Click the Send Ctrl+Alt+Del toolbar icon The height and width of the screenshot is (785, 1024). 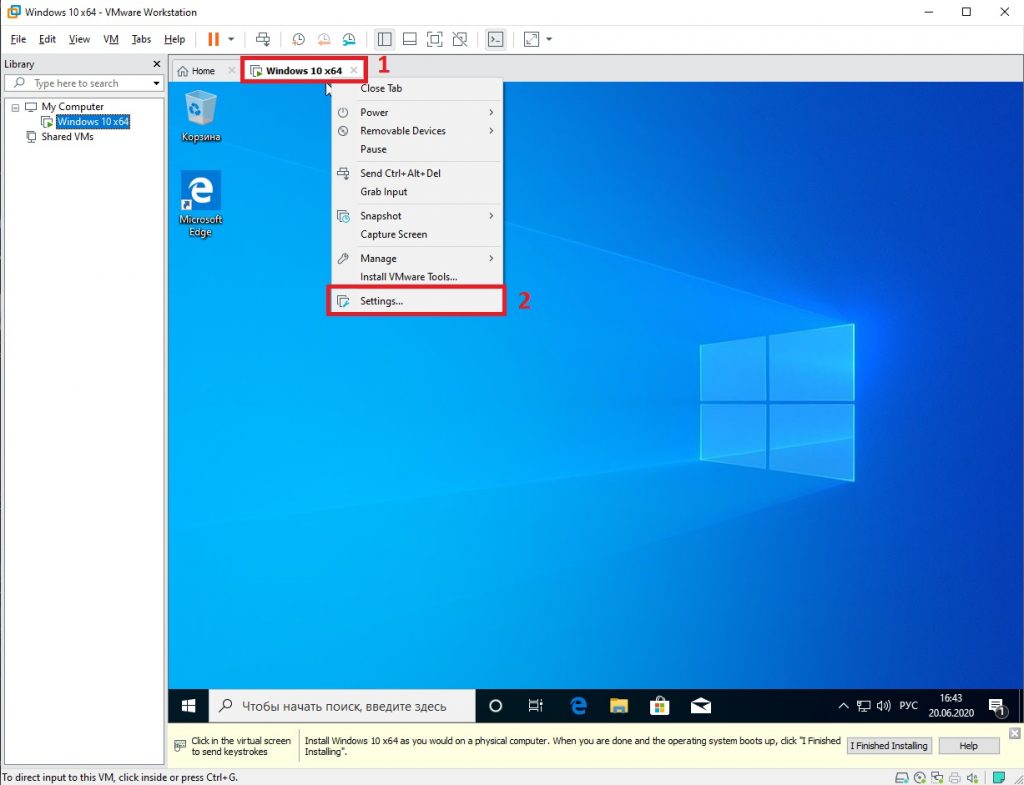pos(263,39)
